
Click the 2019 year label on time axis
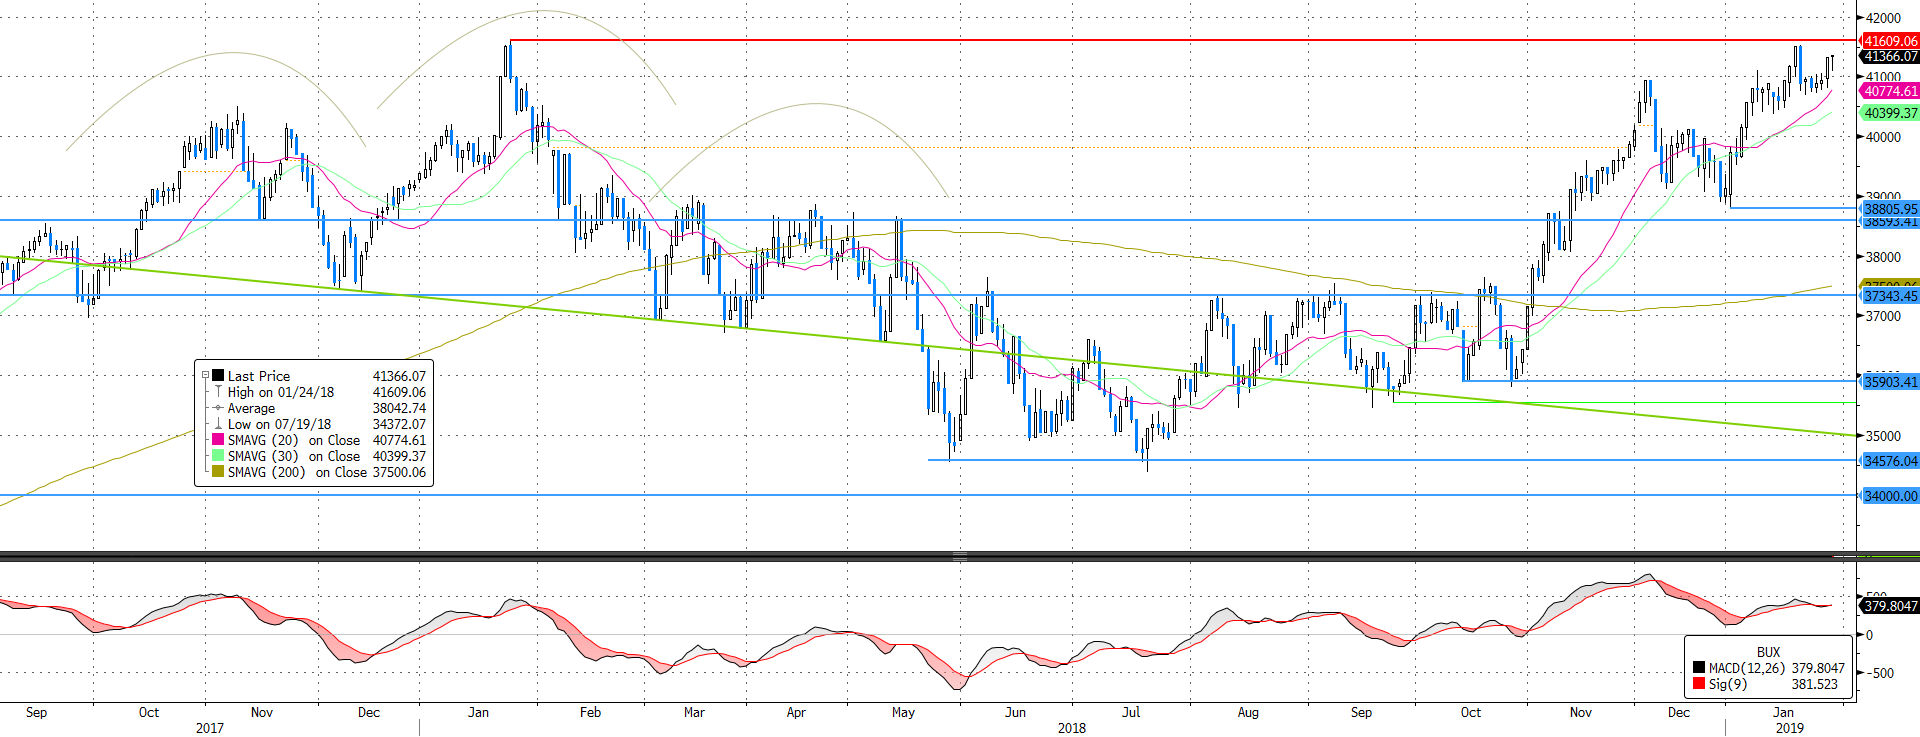(x=1790, y=728)
